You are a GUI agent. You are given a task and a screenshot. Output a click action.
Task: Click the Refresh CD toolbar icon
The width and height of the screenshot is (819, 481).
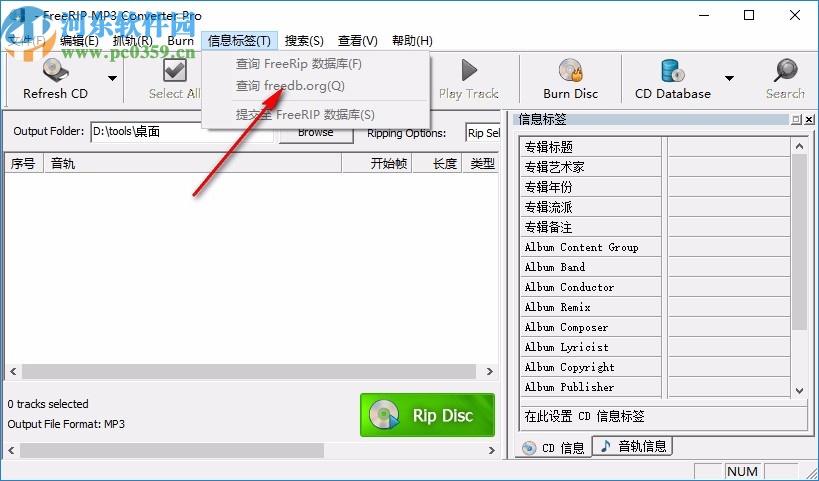[55, 70]
